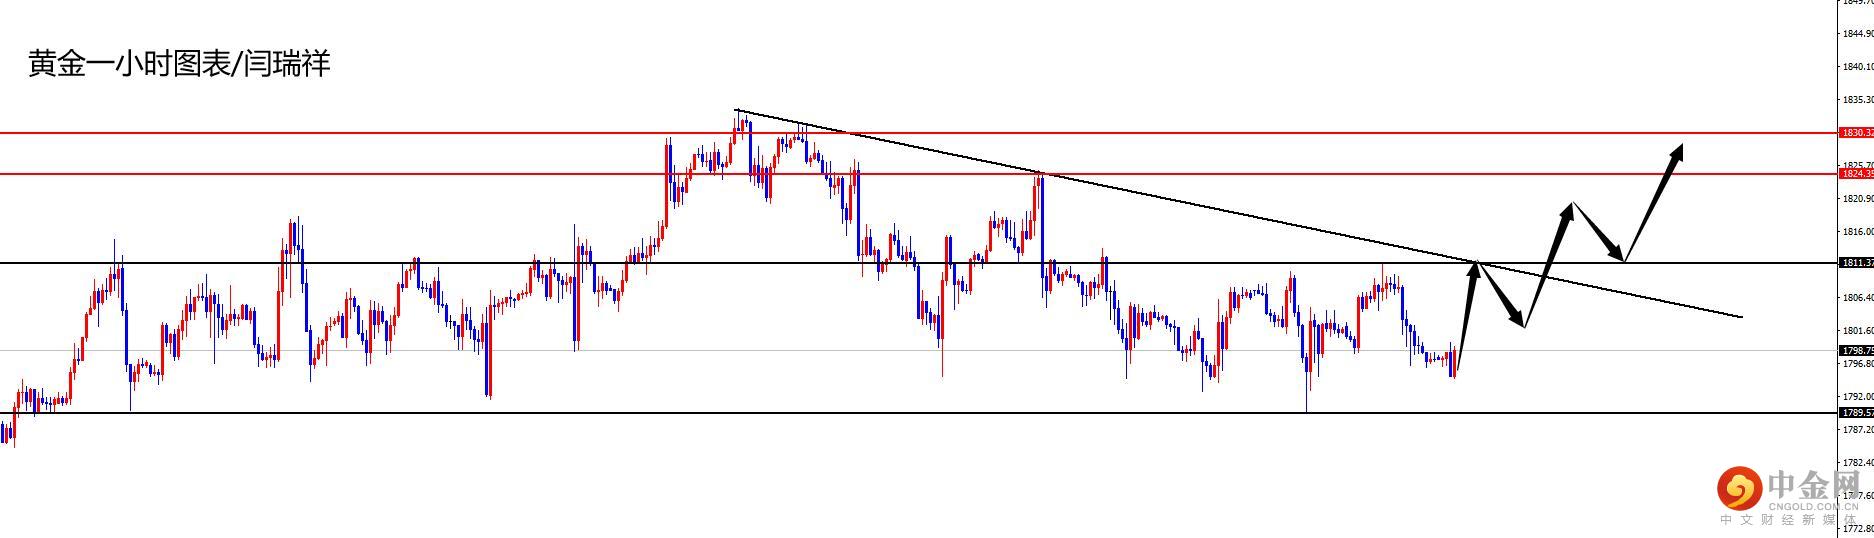The height and width of the screenshot is (538, 1874).
Task: Click the 1835.30 price axis label
Action: [x=1858, y=100]
